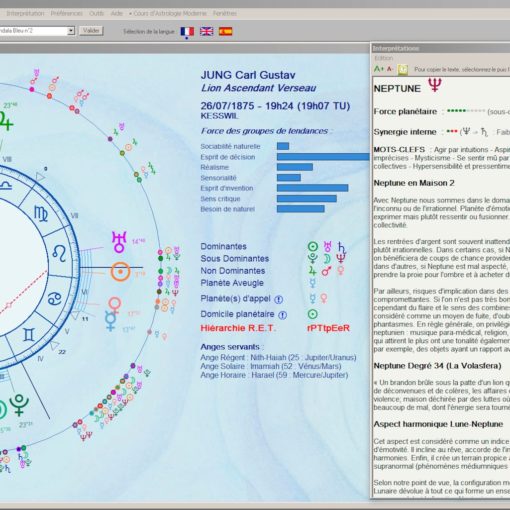510x510 pixels.
Task: Click the Uranus icon in Dominantes row
Action: [327, 247]
